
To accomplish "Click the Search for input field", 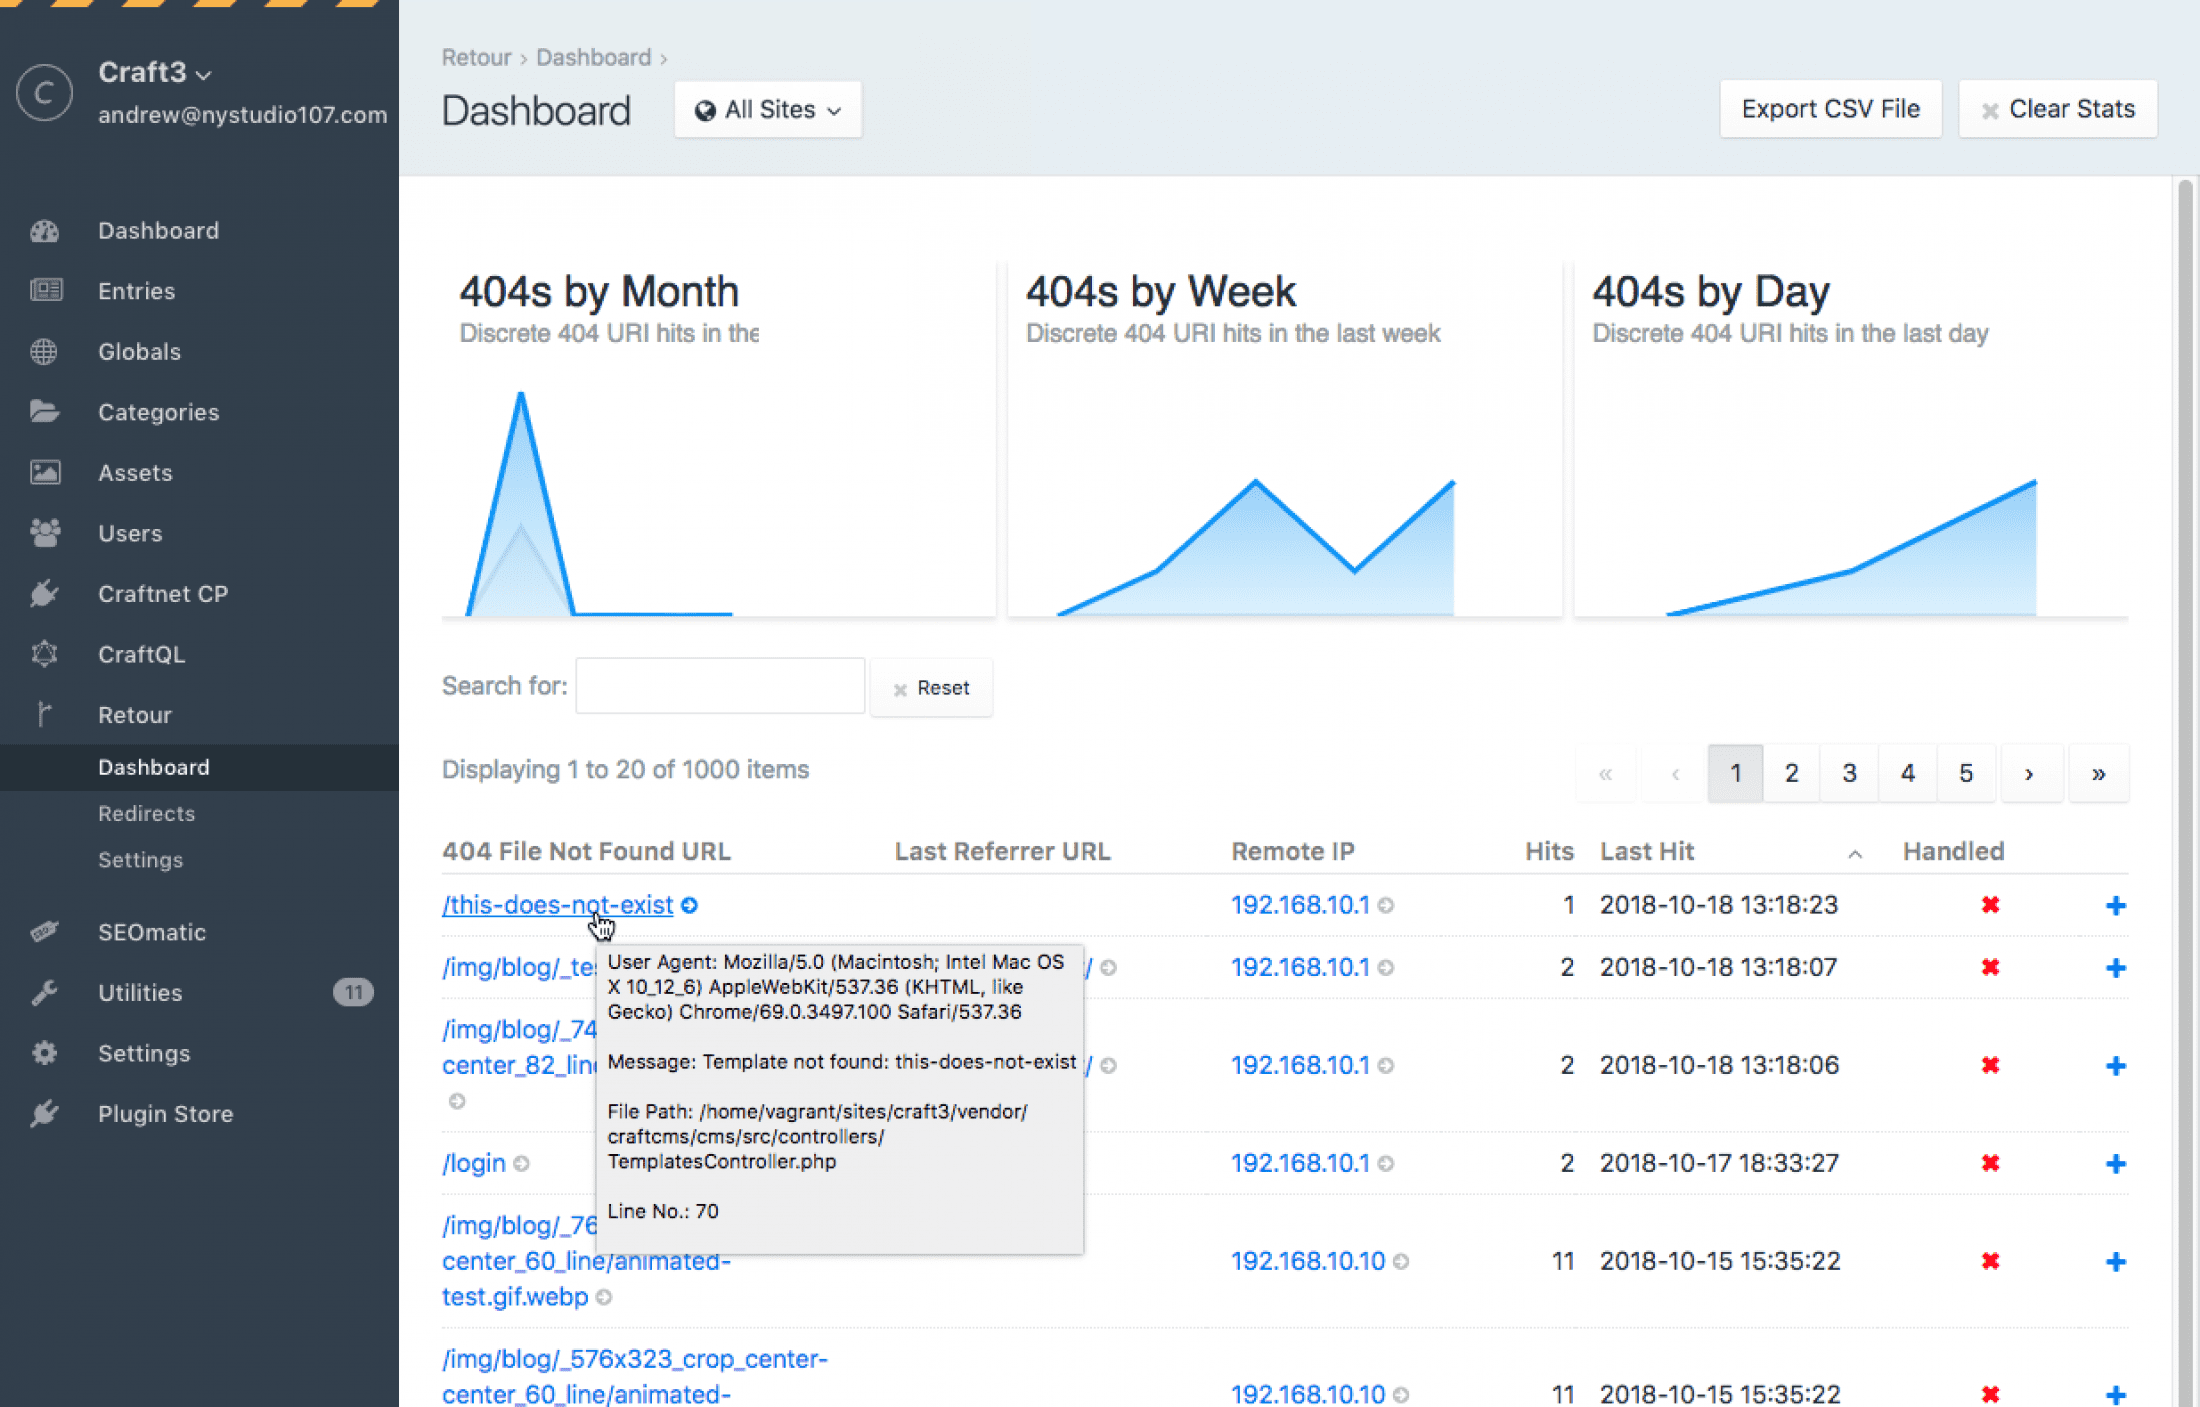I will point(720,686).
